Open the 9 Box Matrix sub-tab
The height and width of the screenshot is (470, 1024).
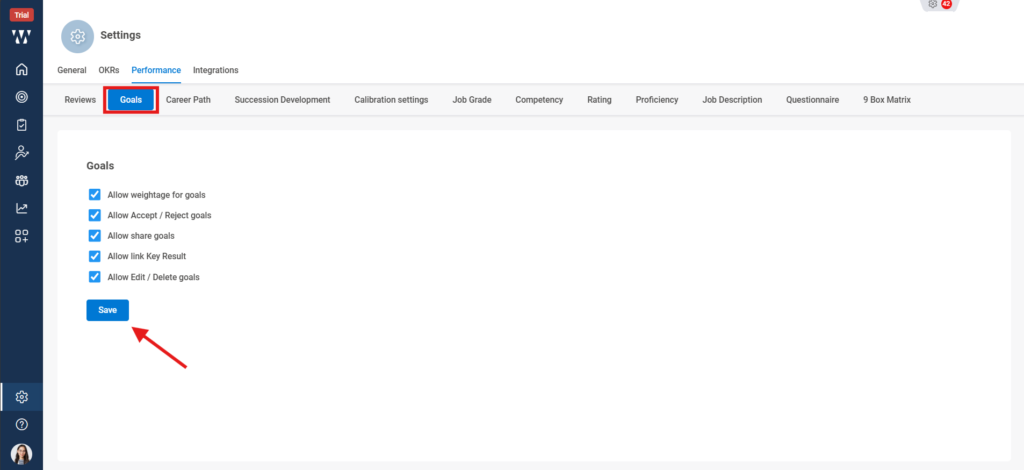(887, 100)
